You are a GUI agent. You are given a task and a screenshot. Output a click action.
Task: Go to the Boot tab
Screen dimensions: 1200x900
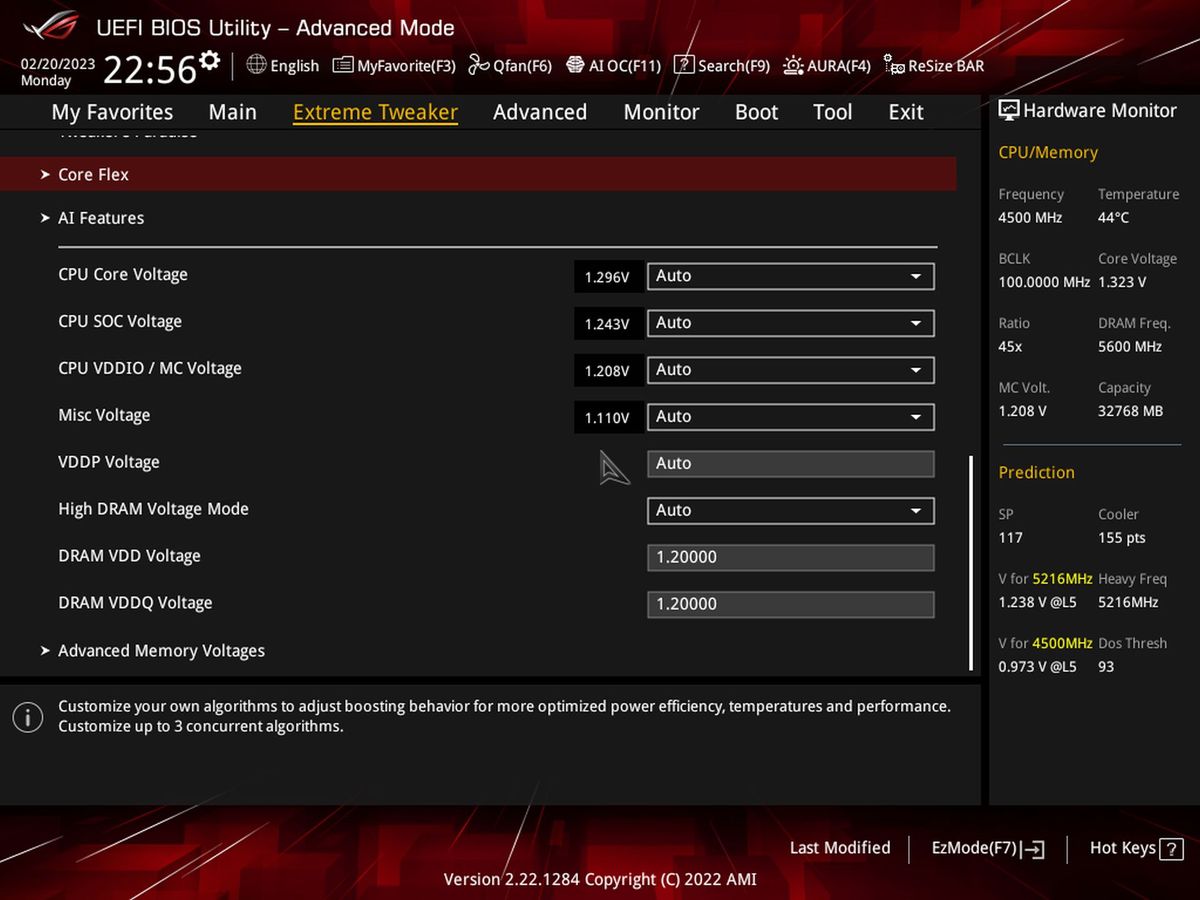756,112
